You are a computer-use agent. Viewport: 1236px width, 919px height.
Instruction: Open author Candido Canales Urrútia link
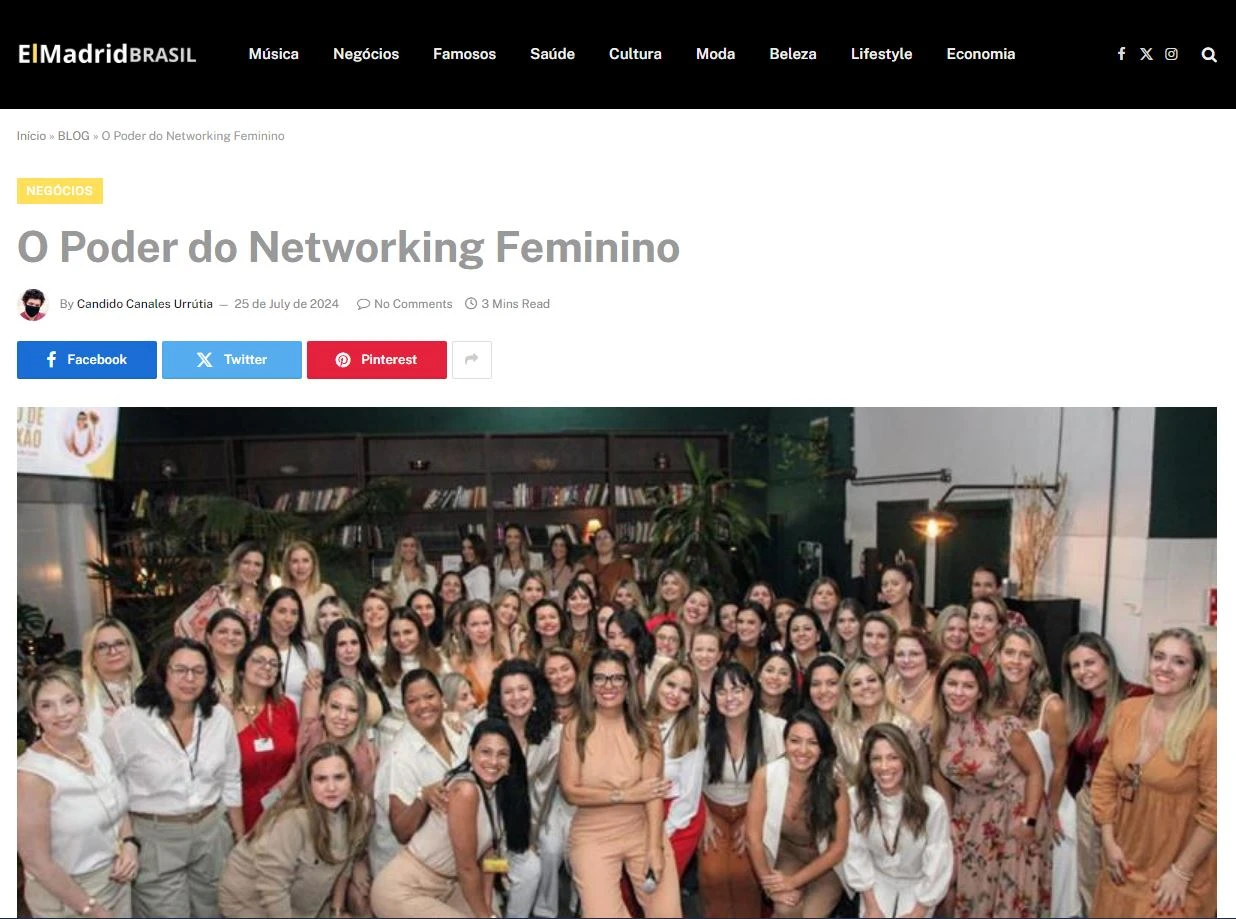[x=145, y=304]
